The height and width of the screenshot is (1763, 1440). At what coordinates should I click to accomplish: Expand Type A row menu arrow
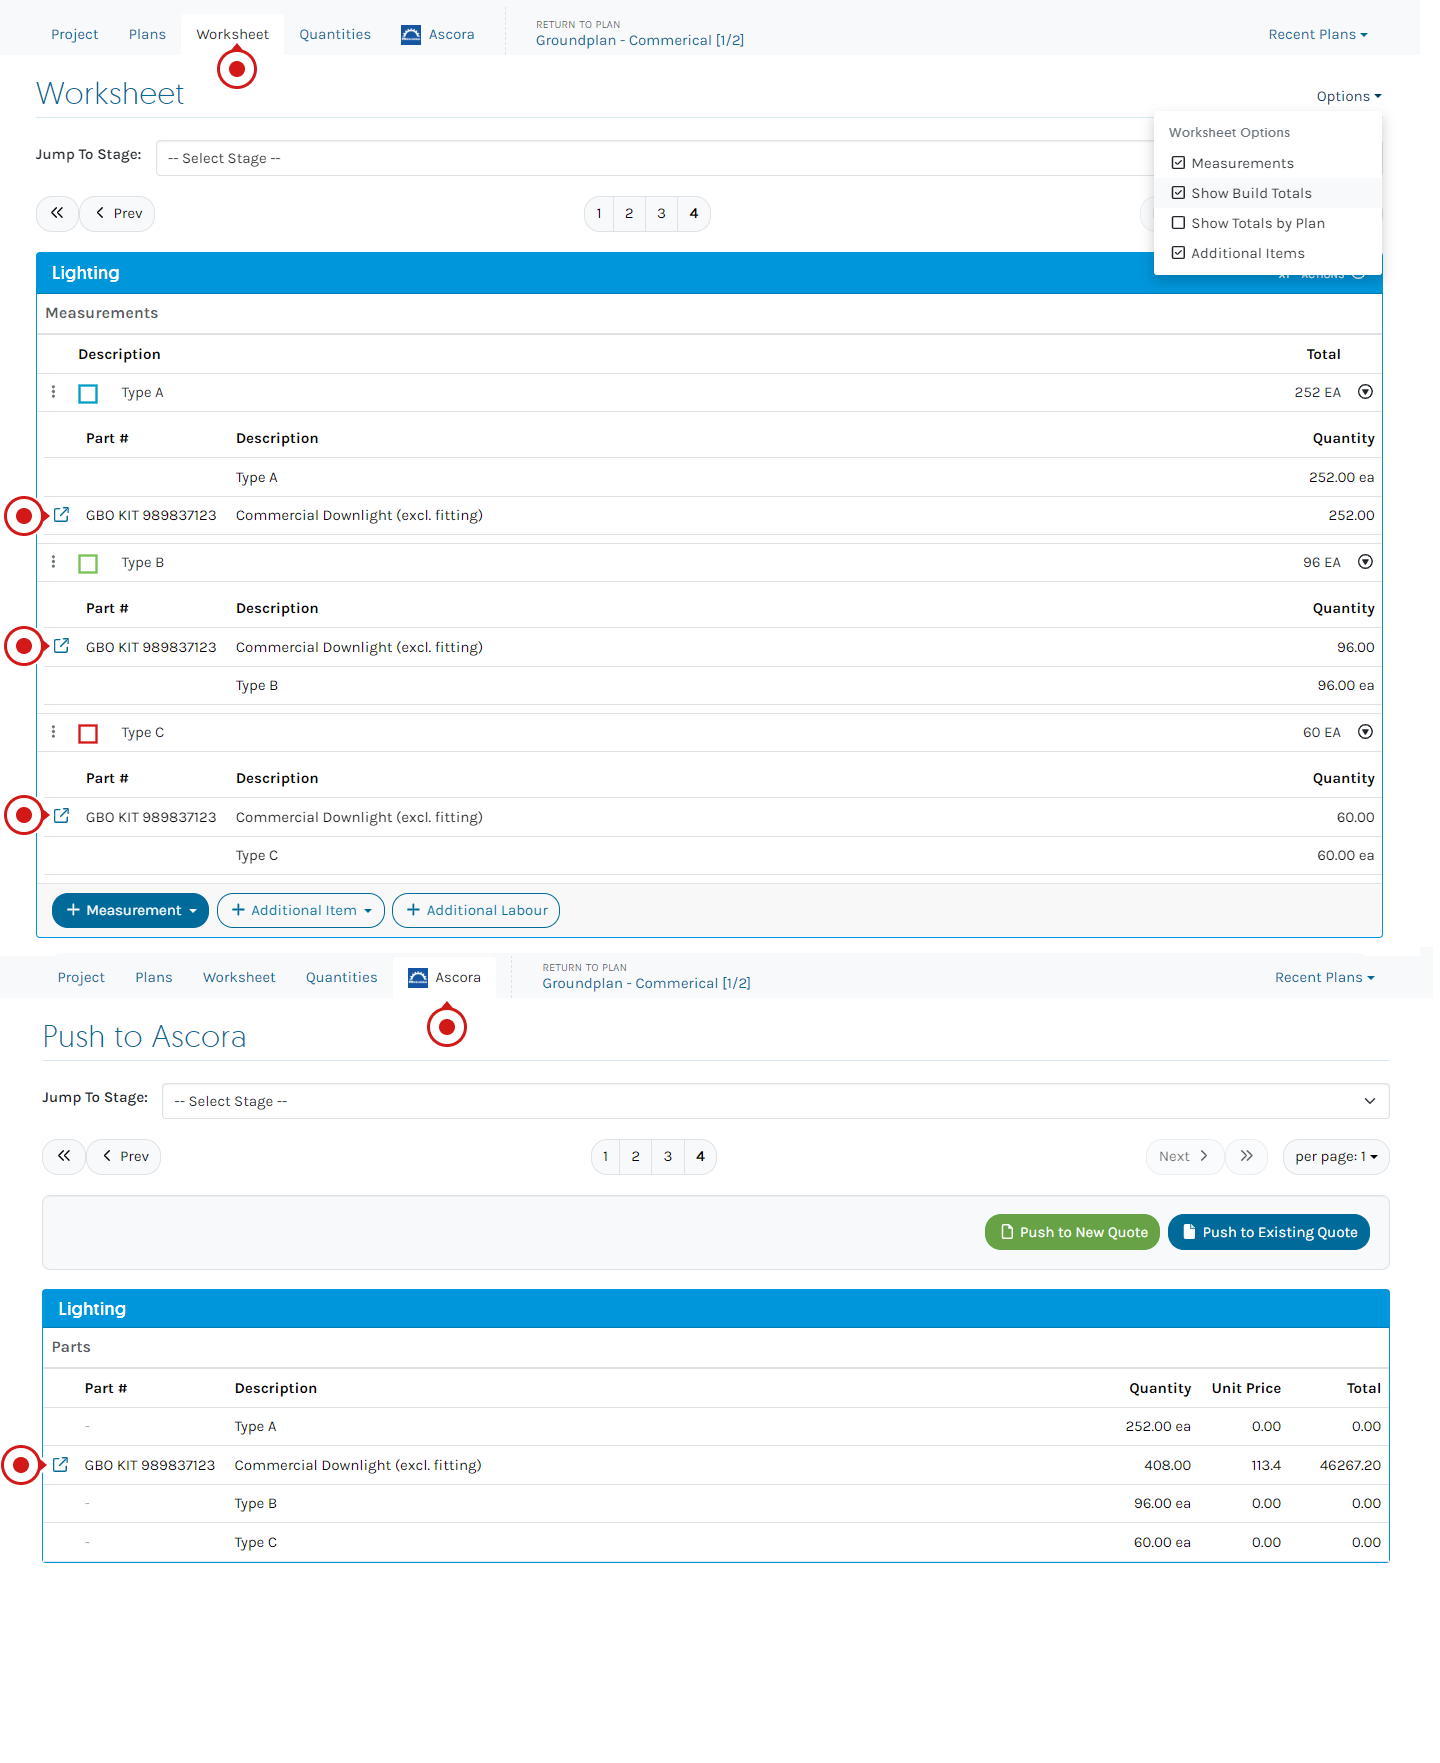1365,392
